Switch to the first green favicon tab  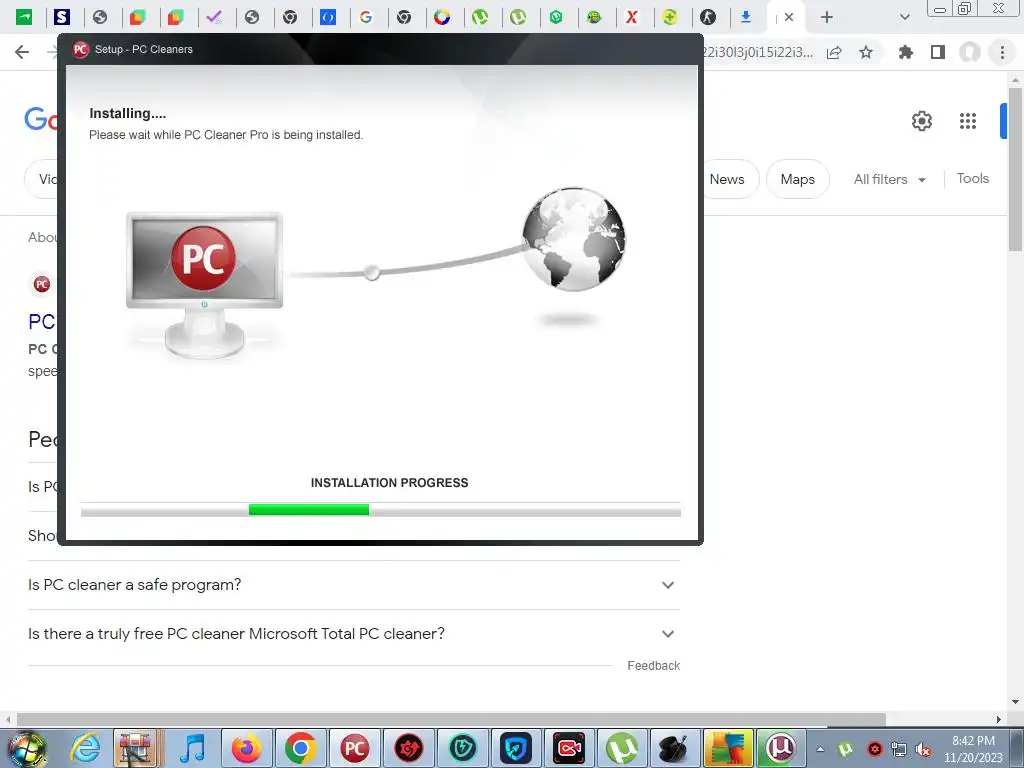pos(24,17)
